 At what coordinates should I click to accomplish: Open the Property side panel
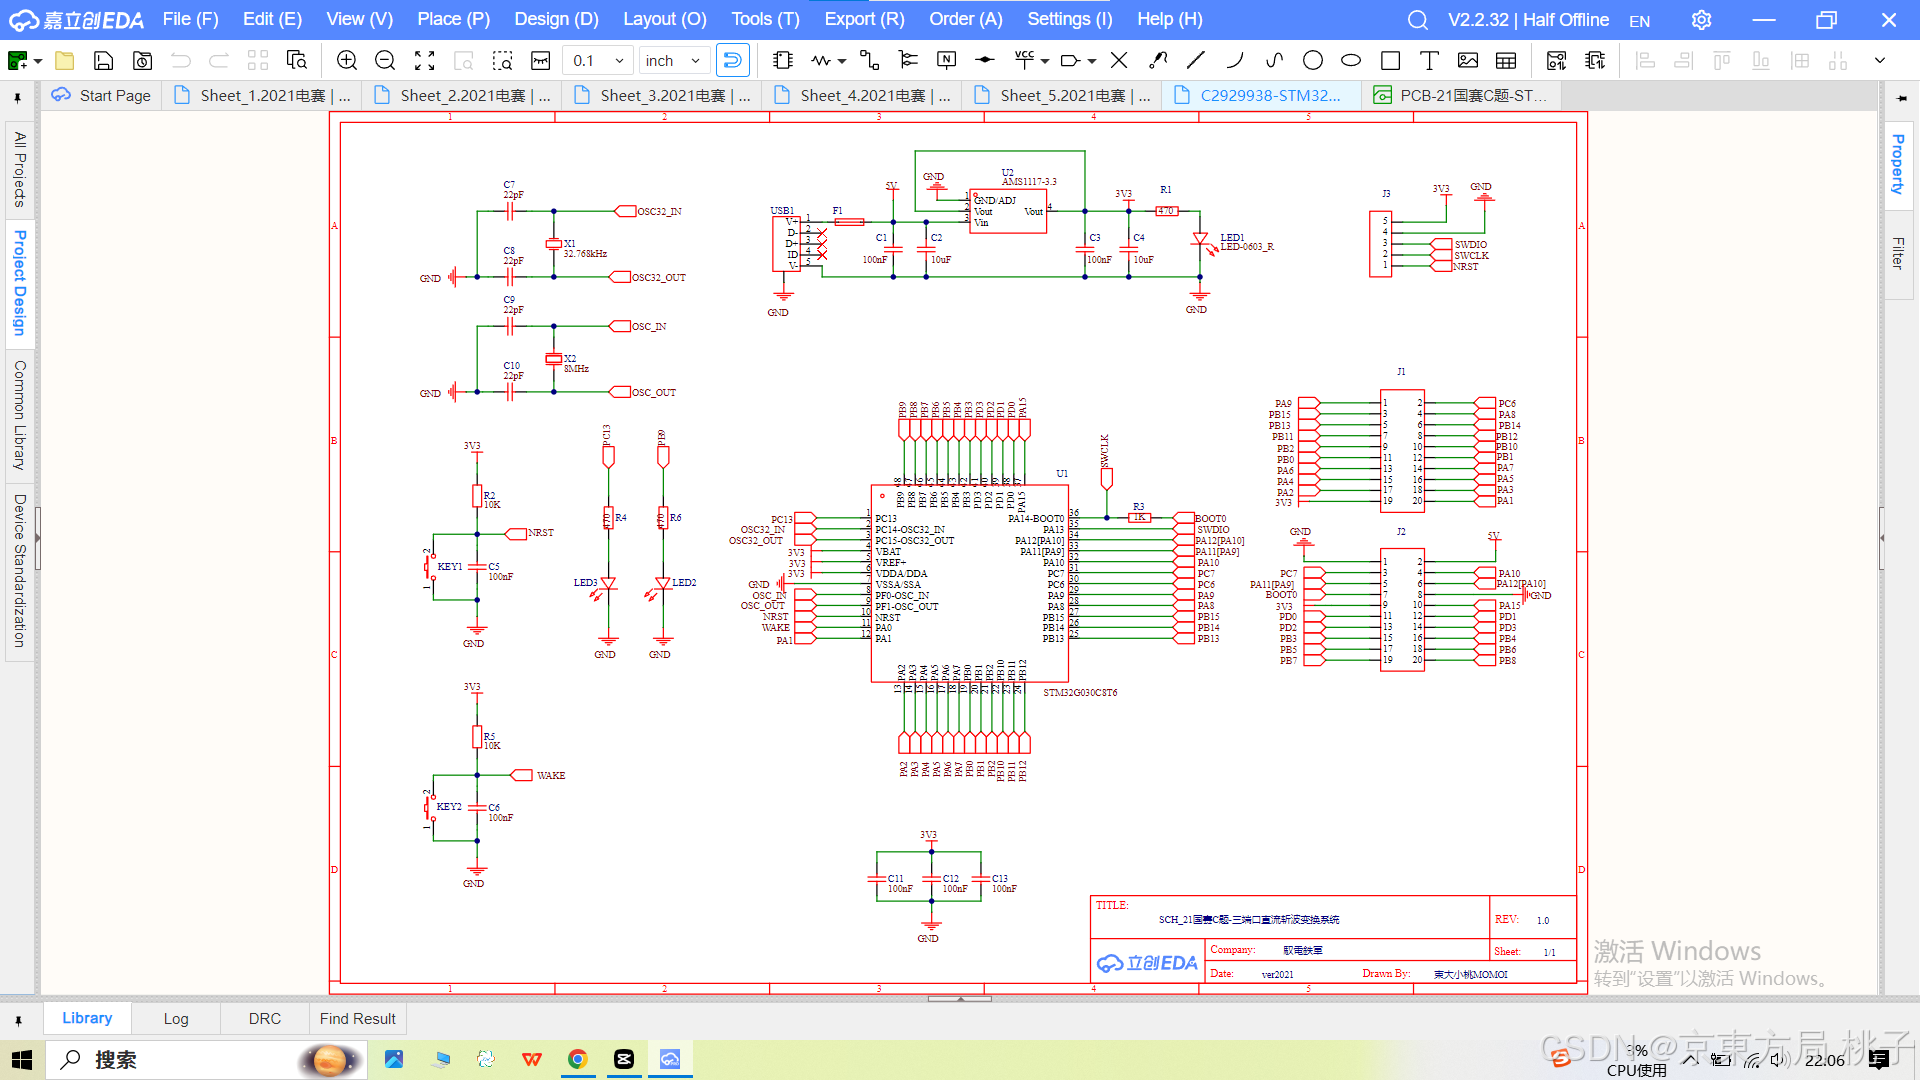point(1897,163)
